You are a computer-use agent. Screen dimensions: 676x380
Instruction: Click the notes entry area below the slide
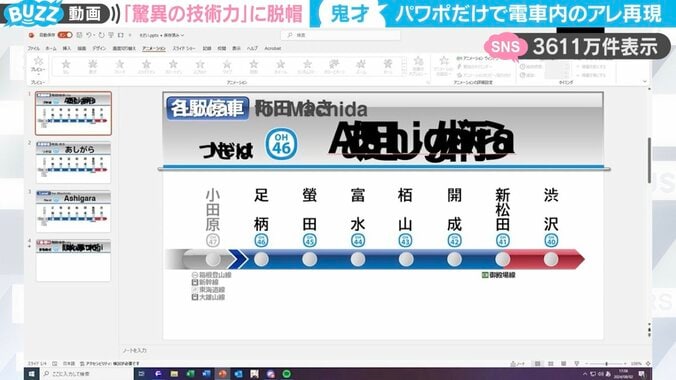[x=384, y=351]
